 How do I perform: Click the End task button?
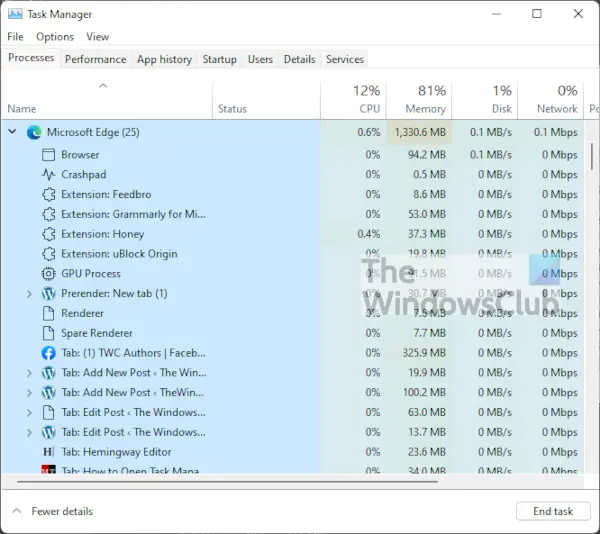553,511
